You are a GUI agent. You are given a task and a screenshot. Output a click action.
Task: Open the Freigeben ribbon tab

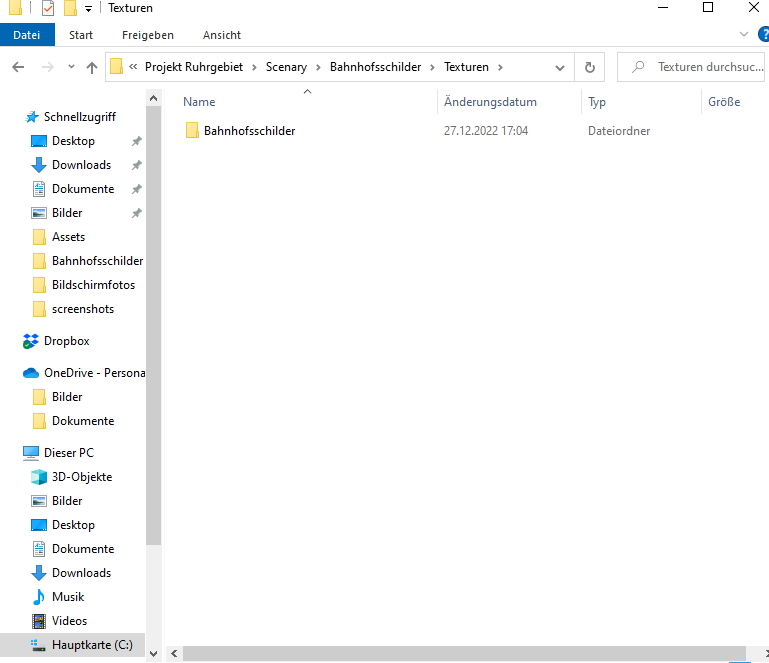[x=148, y=35]
